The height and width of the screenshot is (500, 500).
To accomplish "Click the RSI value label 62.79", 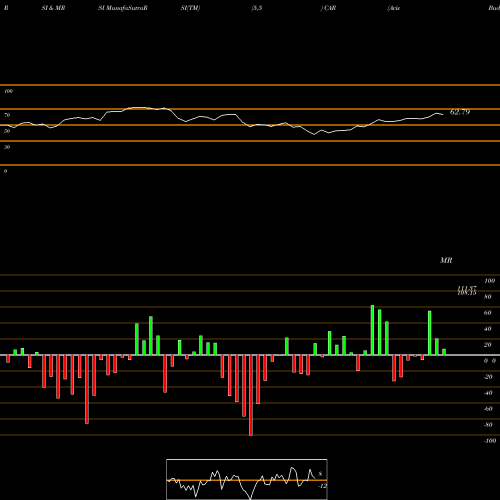I will click(460, 112).
